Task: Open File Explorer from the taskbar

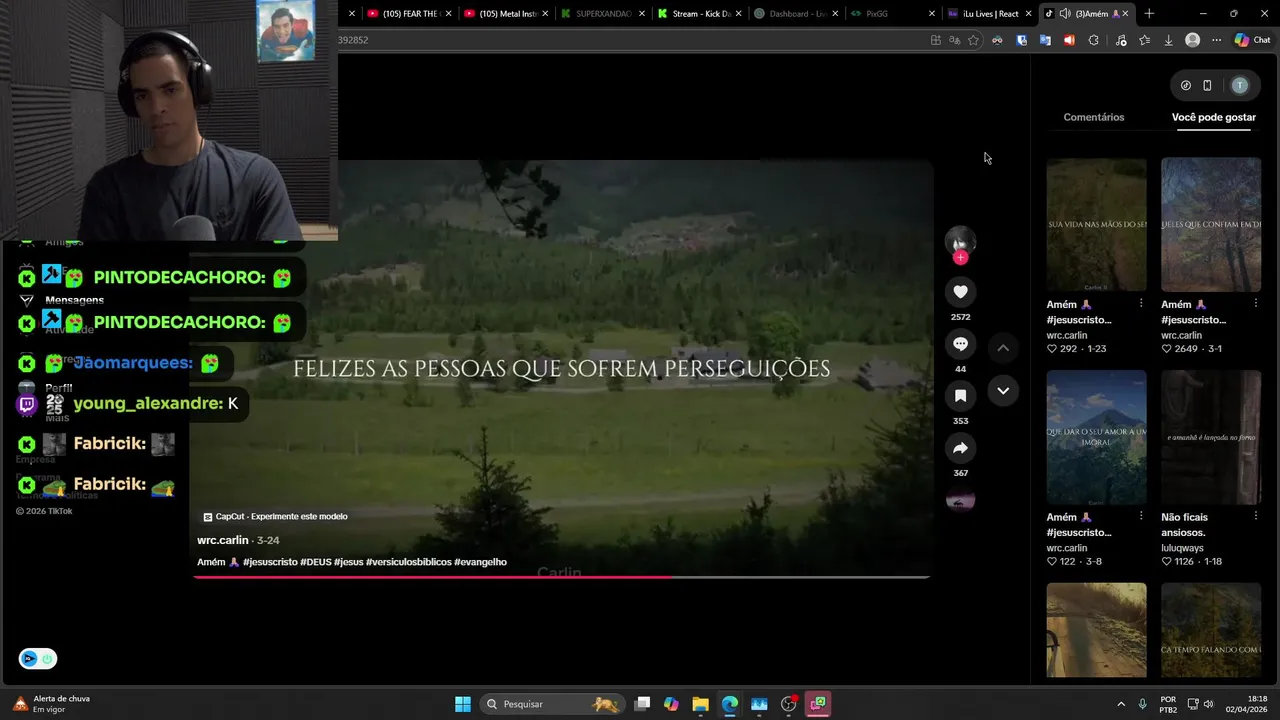Action: point(700,704)
